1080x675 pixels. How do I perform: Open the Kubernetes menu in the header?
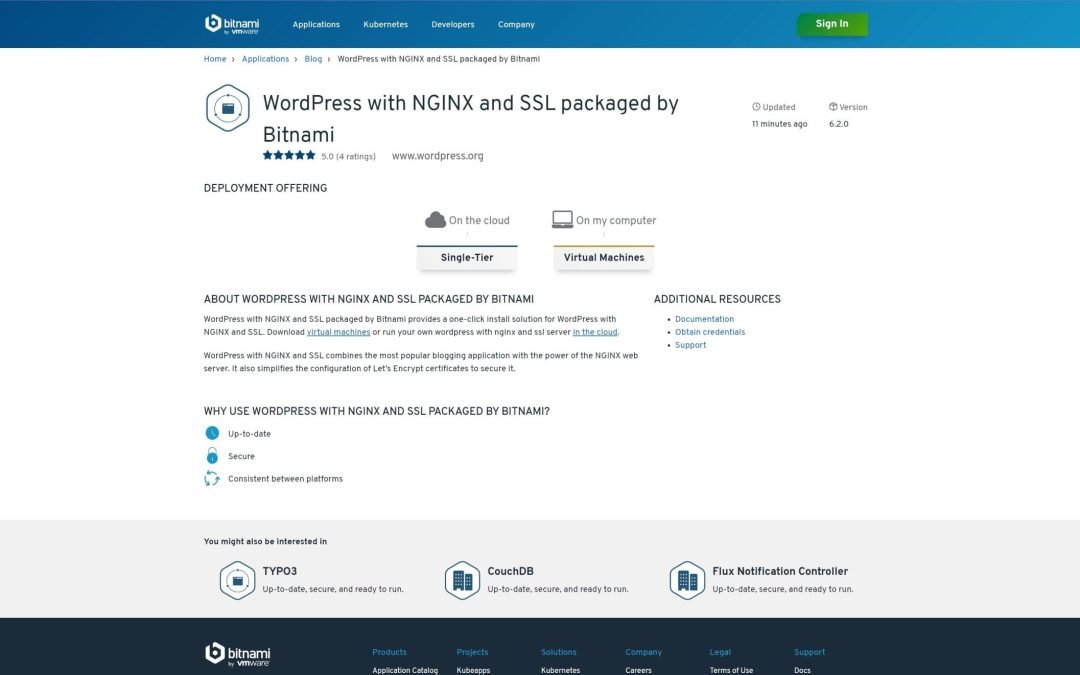[386, 24]
